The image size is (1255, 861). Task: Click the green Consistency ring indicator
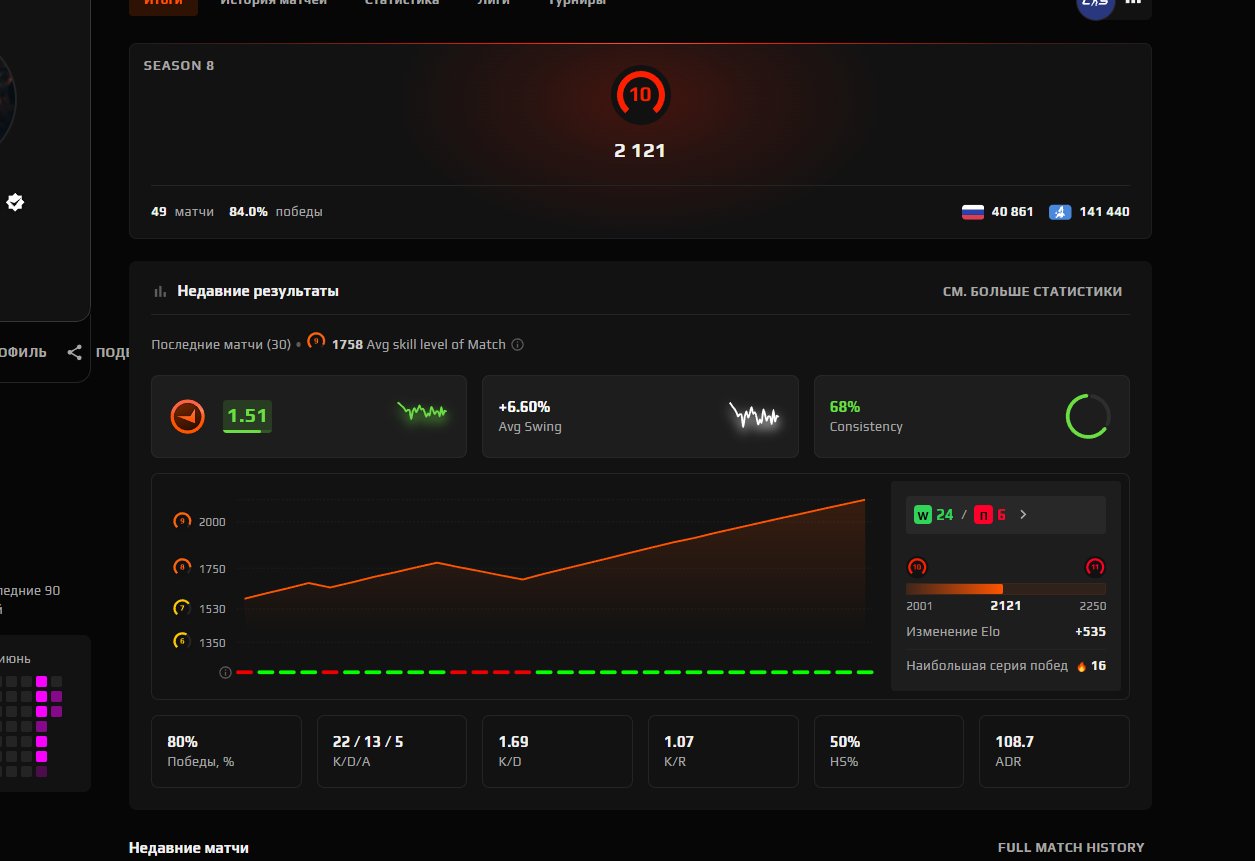(x=1088, y=416)
